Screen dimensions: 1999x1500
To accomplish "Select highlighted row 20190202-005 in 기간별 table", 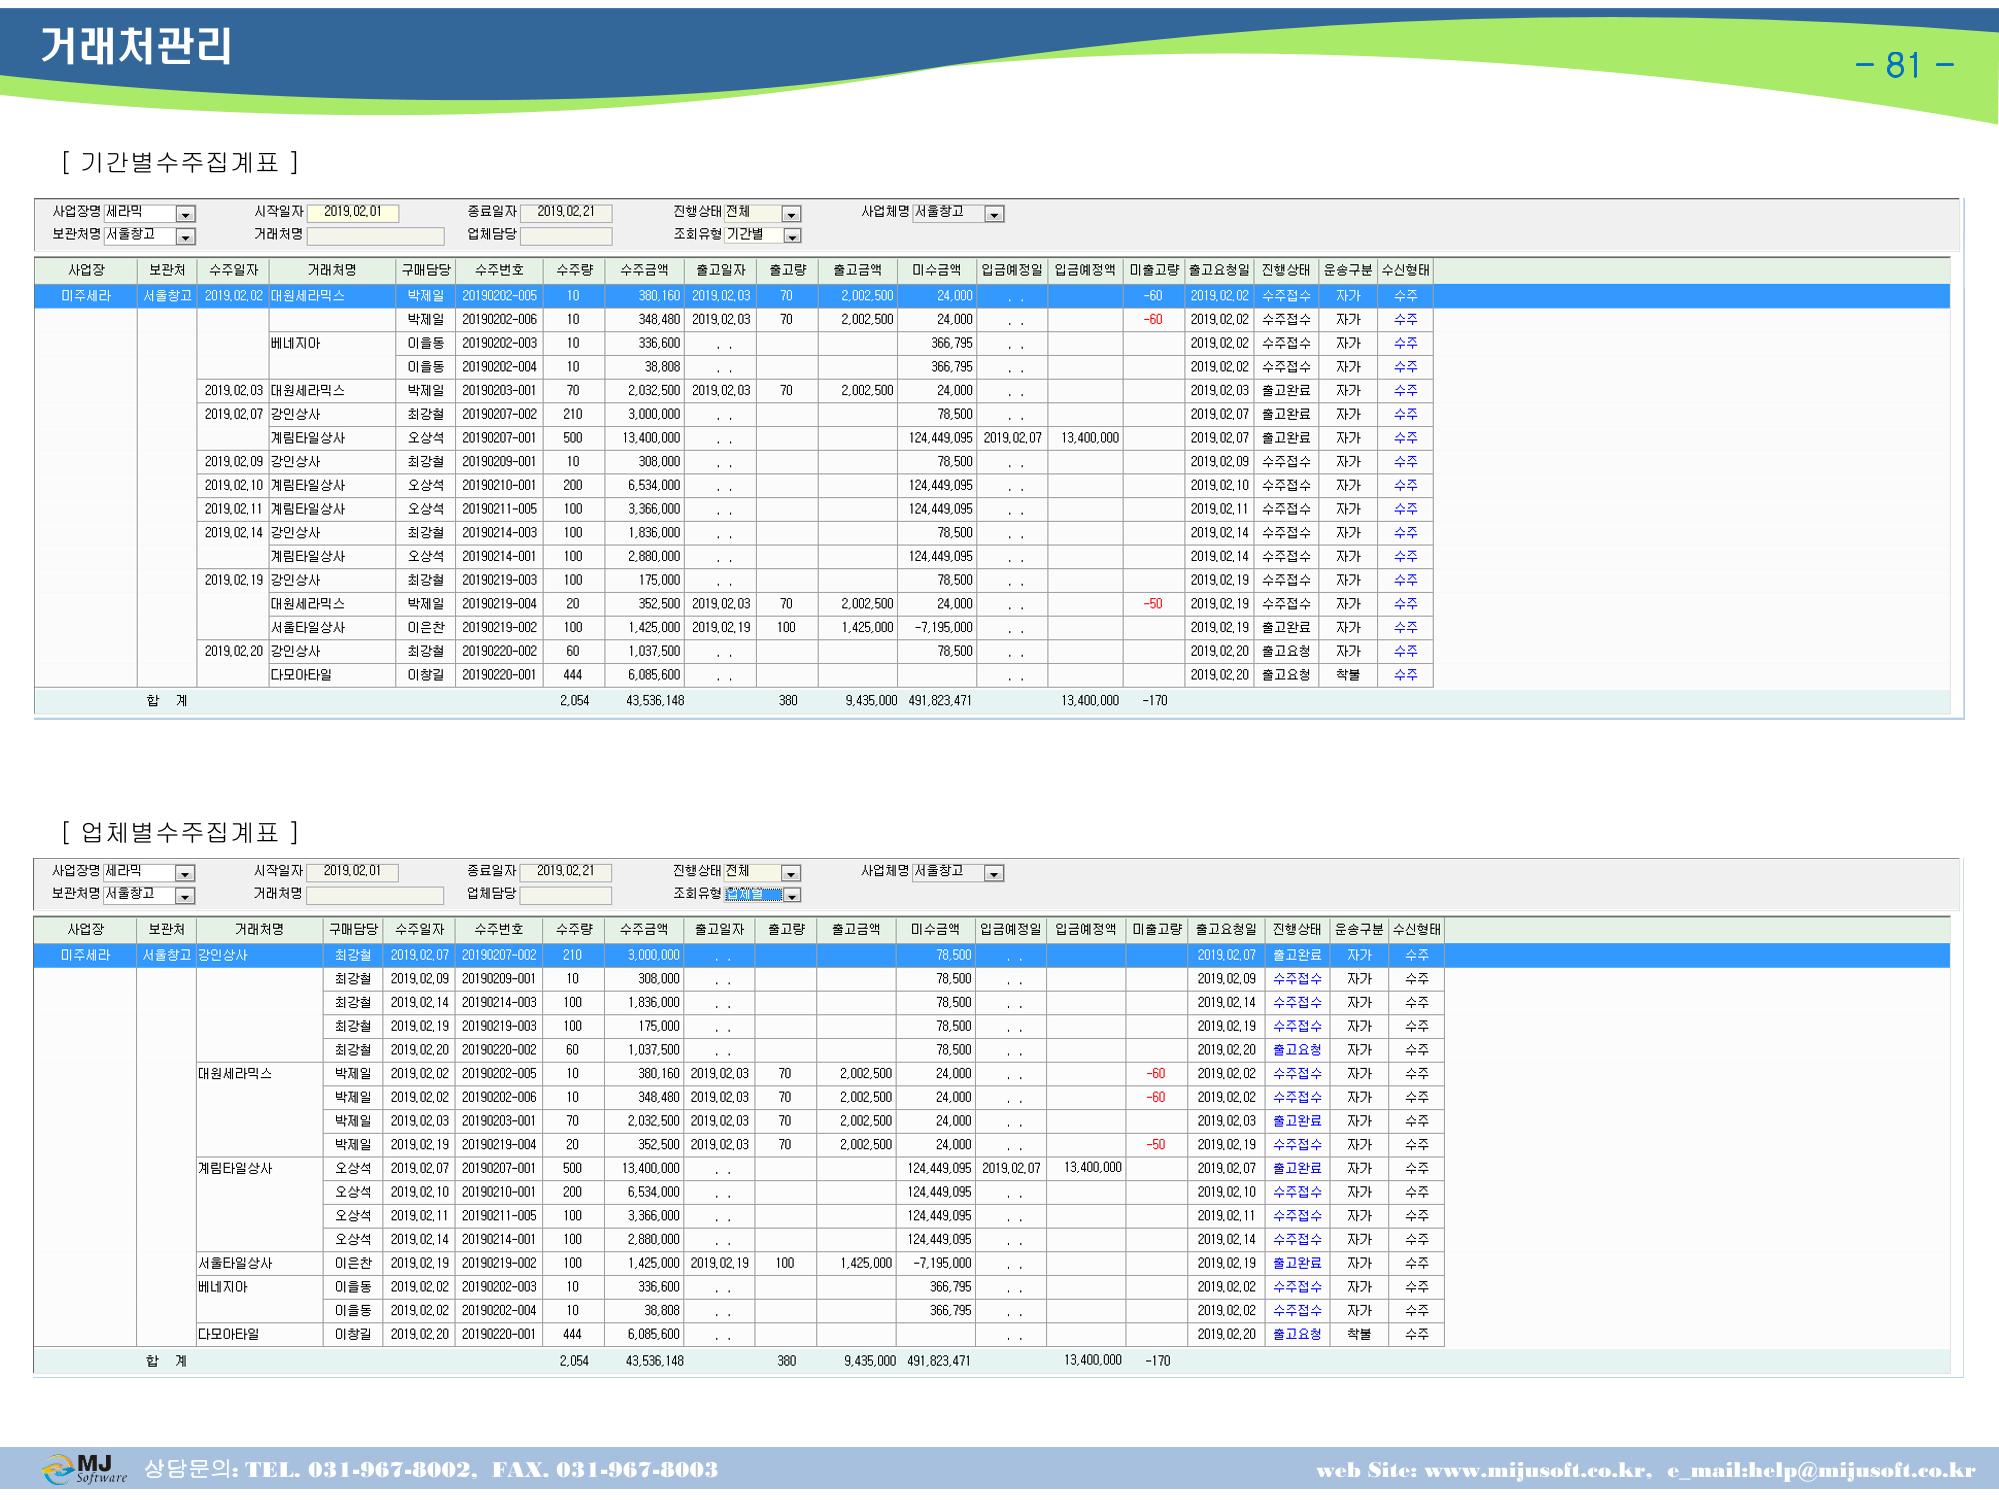I will (x=992, y=296).
